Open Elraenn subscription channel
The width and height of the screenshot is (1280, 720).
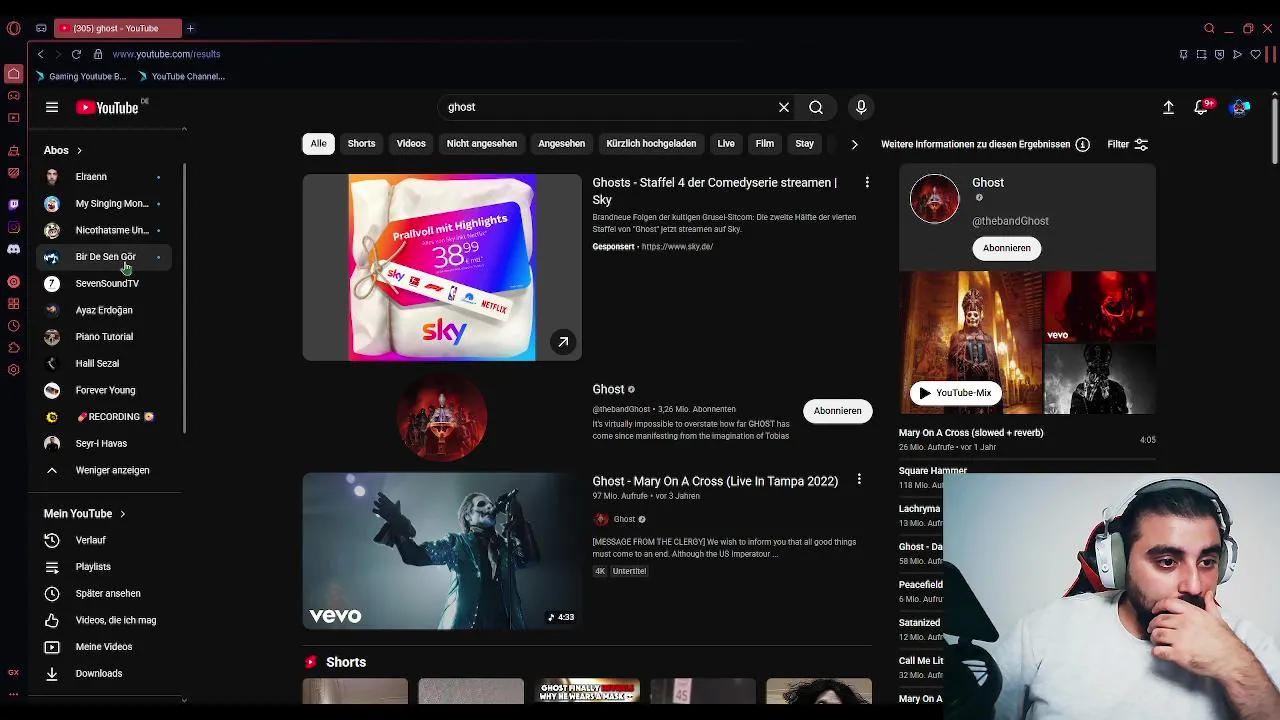(104, 177)
